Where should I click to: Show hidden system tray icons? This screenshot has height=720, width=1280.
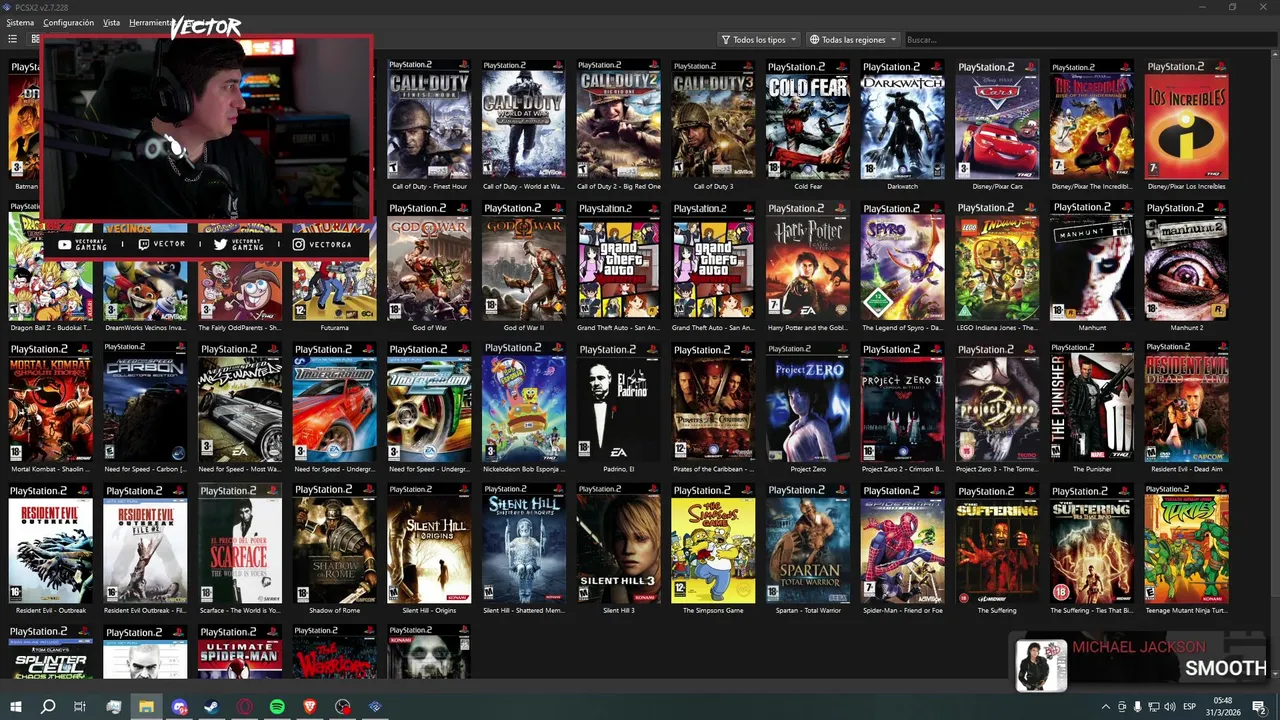click(1105, 707)
